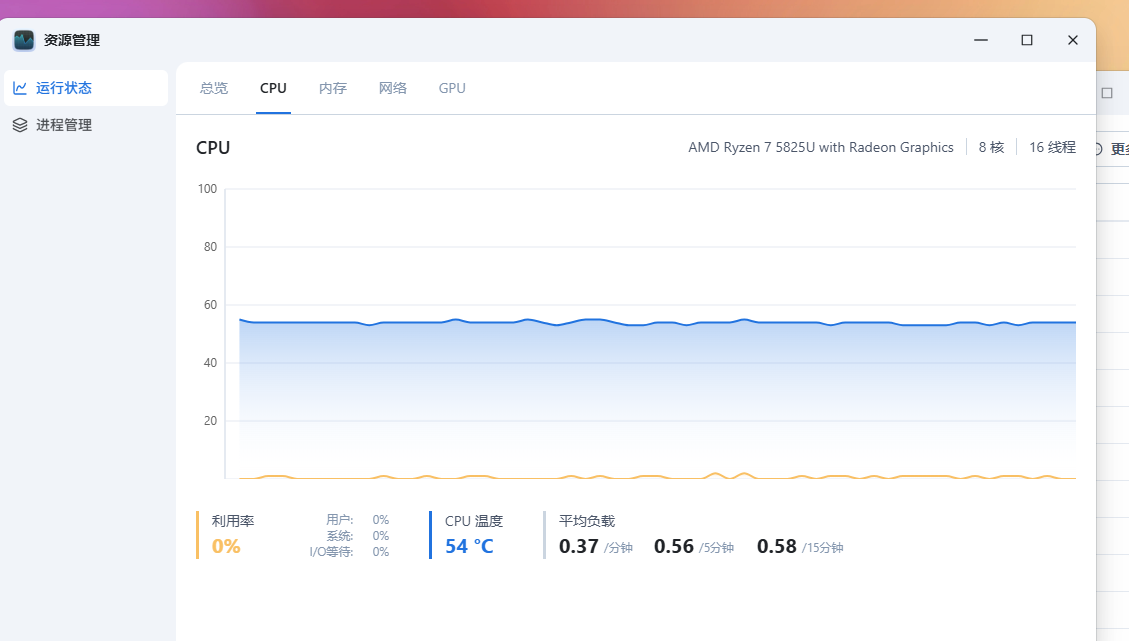Close the 资源管理 window
The height and width of the screenshot is (641, 1129).
[1072, 40]
